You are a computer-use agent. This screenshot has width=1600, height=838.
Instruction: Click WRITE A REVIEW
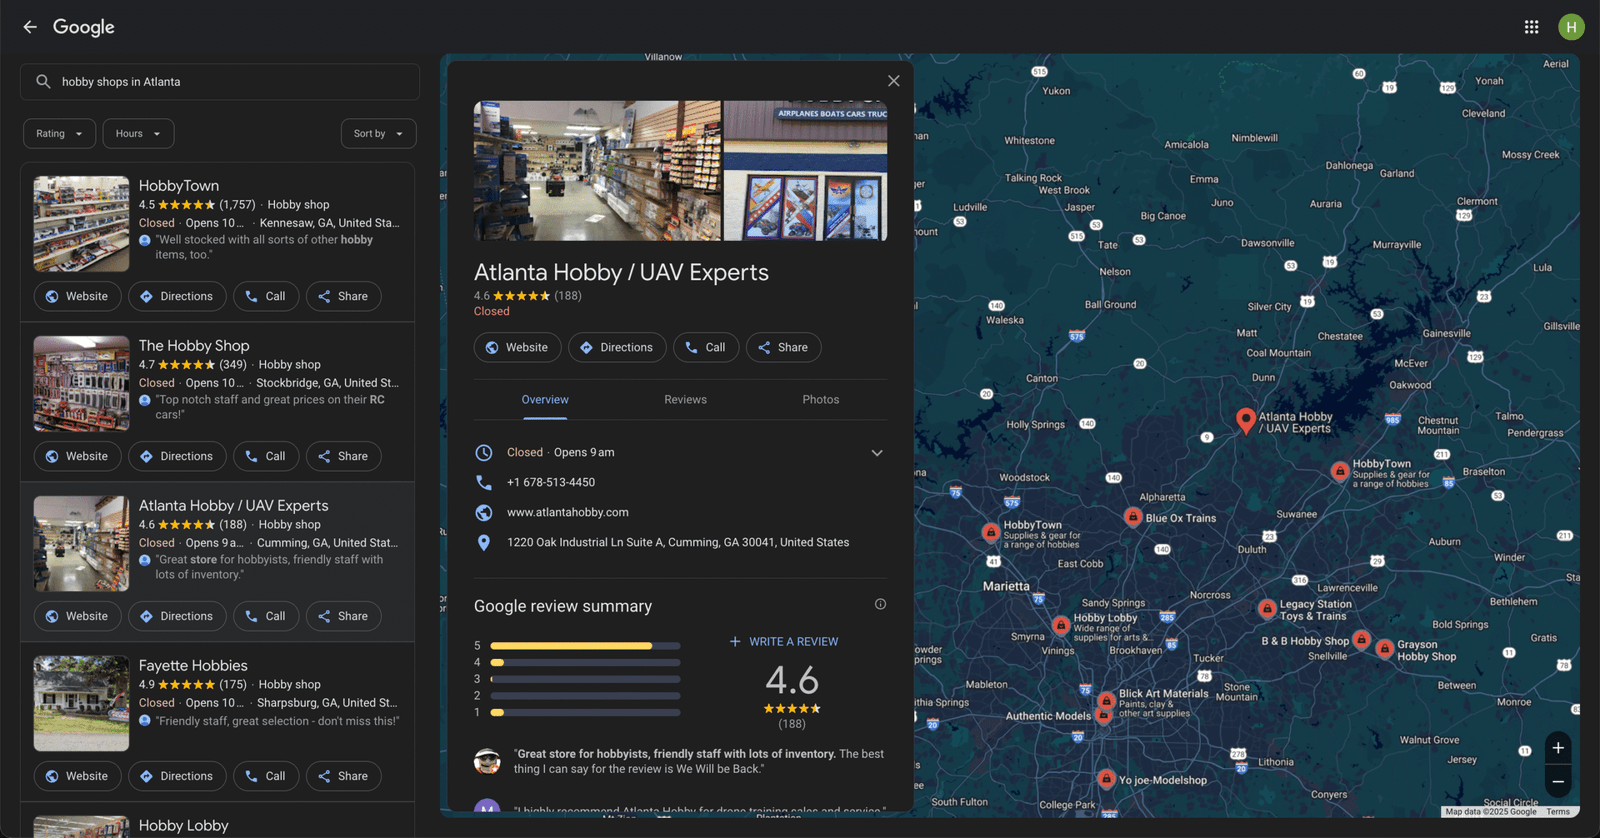pyautogui.click(x=784, y=642)
